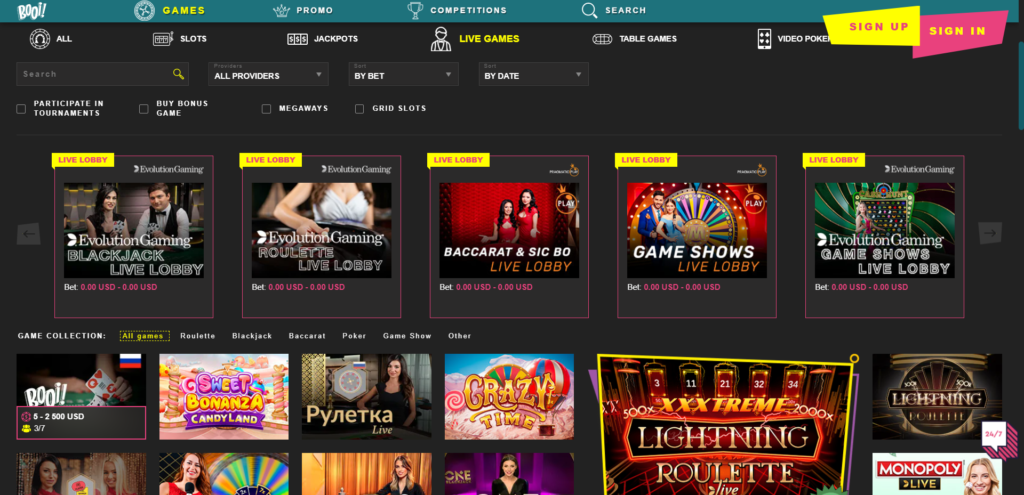Expand the All Providers dropdown
The image size is (1024, 495).
[268, 74]
